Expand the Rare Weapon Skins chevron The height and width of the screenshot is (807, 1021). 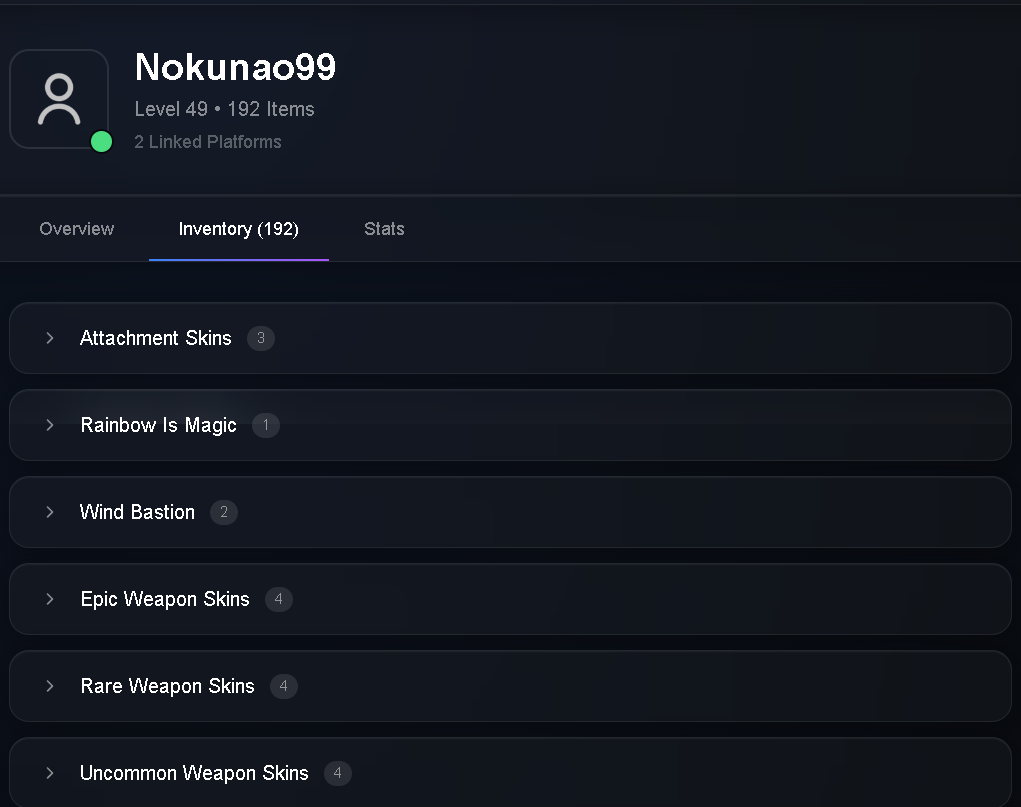click(x=49, y=686)
